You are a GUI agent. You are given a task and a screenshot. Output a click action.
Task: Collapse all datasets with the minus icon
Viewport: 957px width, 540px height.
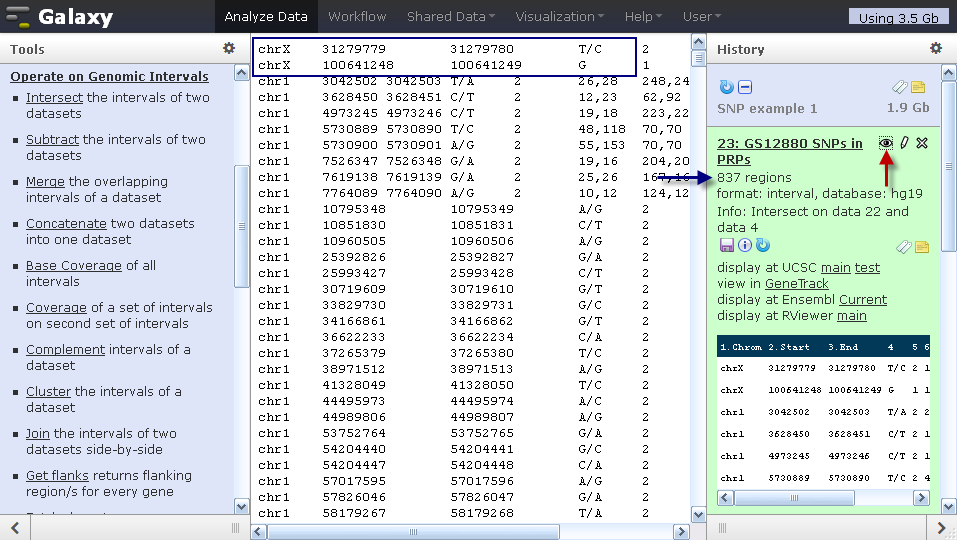[x=745, y=87]
